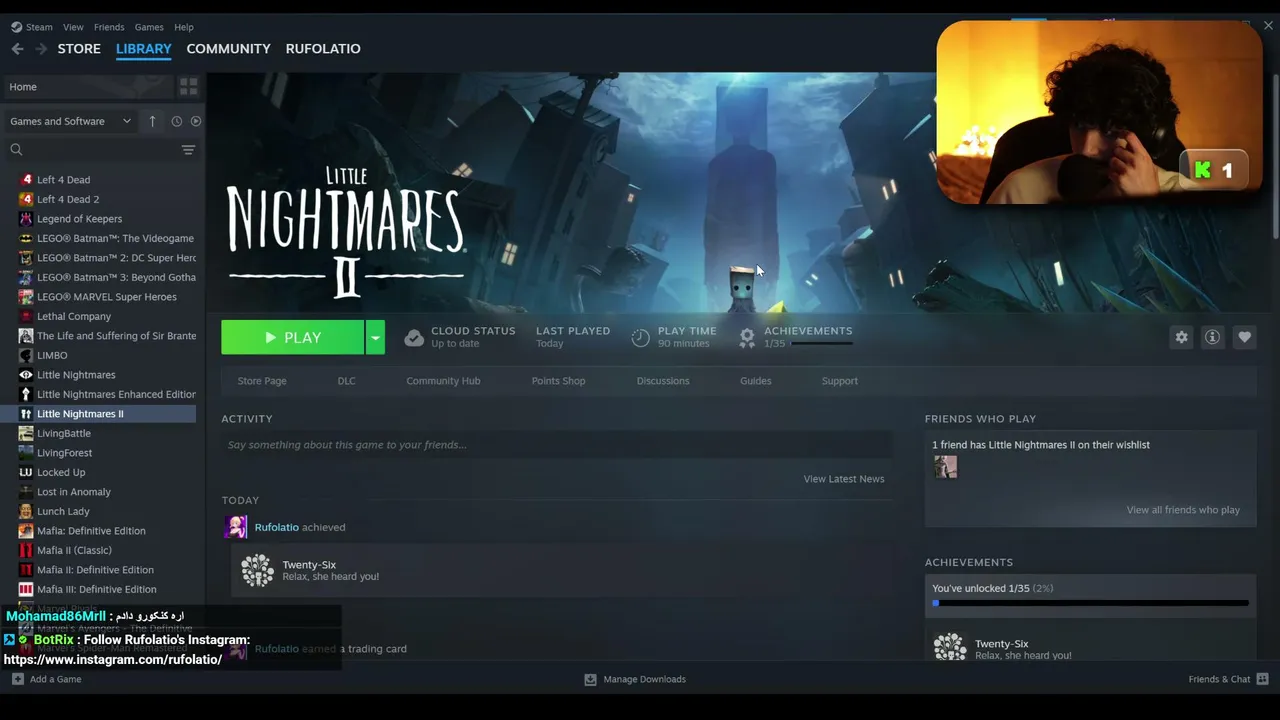Visit the Community Hub link
Image resolution: width=1280 pixels, height=720 pixels.
point(443,381)
